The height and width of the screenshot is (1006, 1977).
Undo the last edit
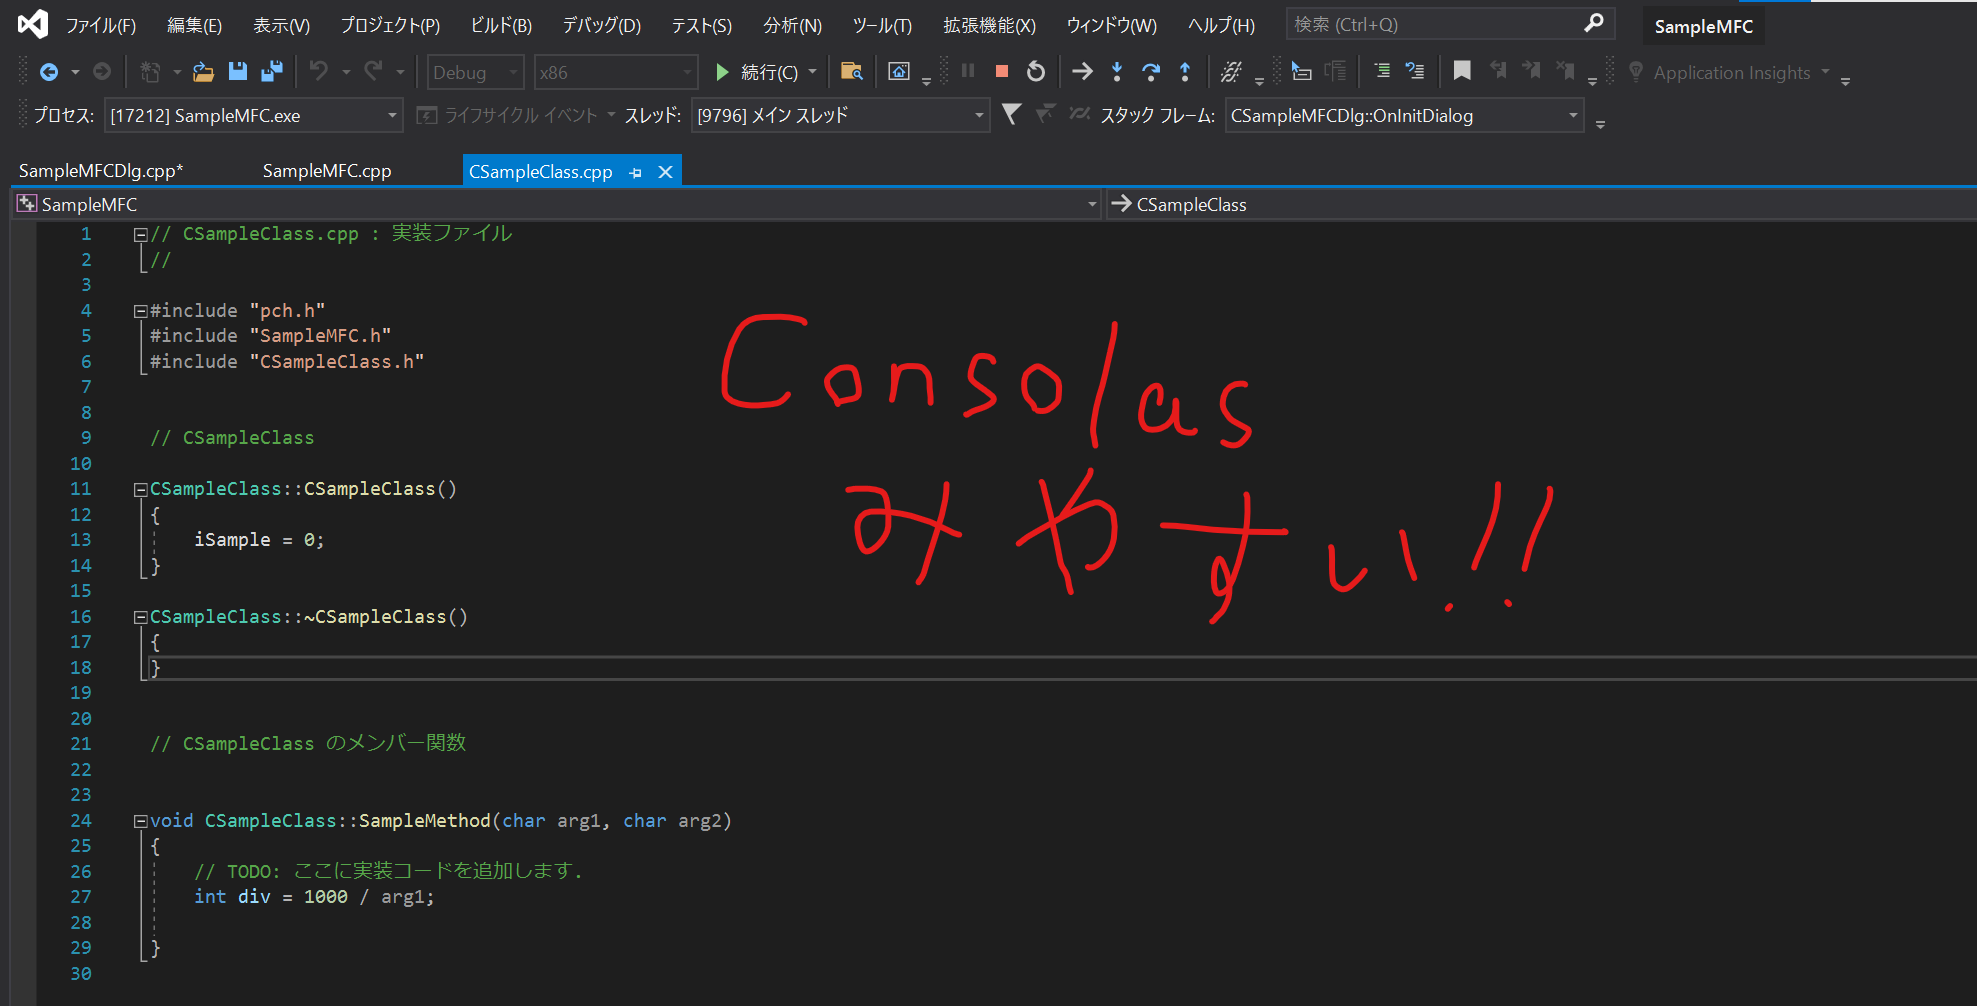[319, 72]
